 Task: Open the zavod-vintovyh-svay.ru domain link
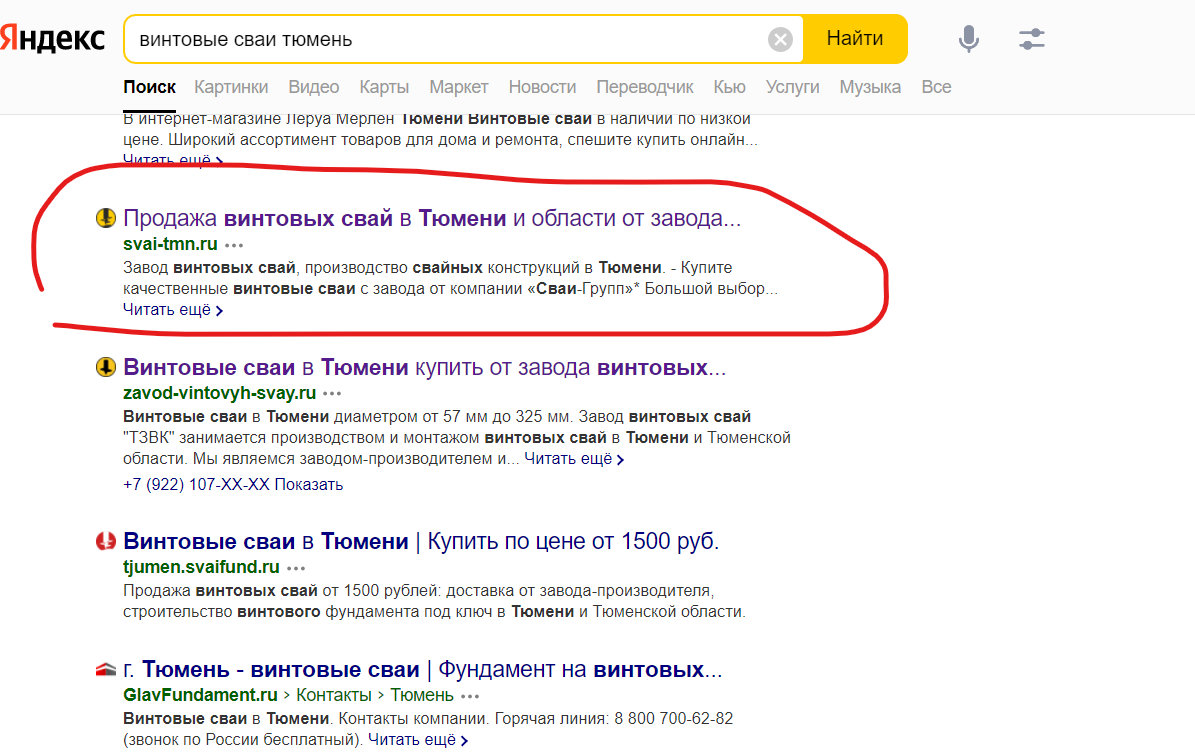click(x=219, y=392)
